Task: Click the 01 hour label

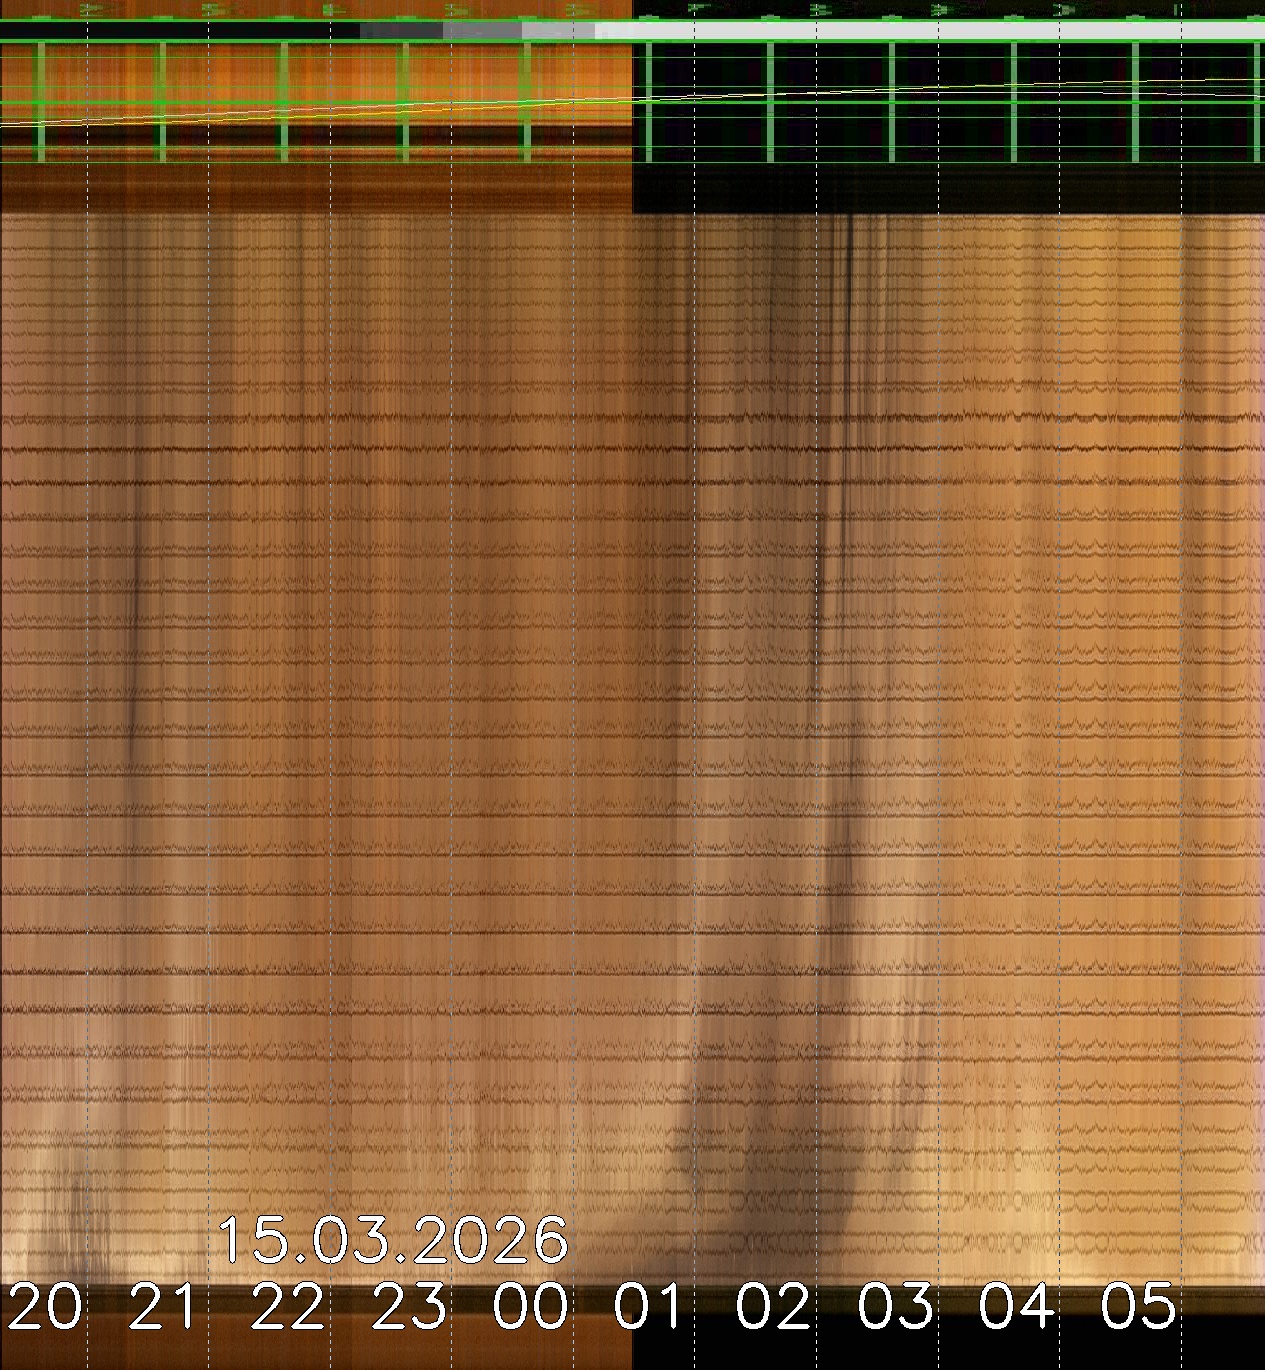Action: [x=650, y=1306]
